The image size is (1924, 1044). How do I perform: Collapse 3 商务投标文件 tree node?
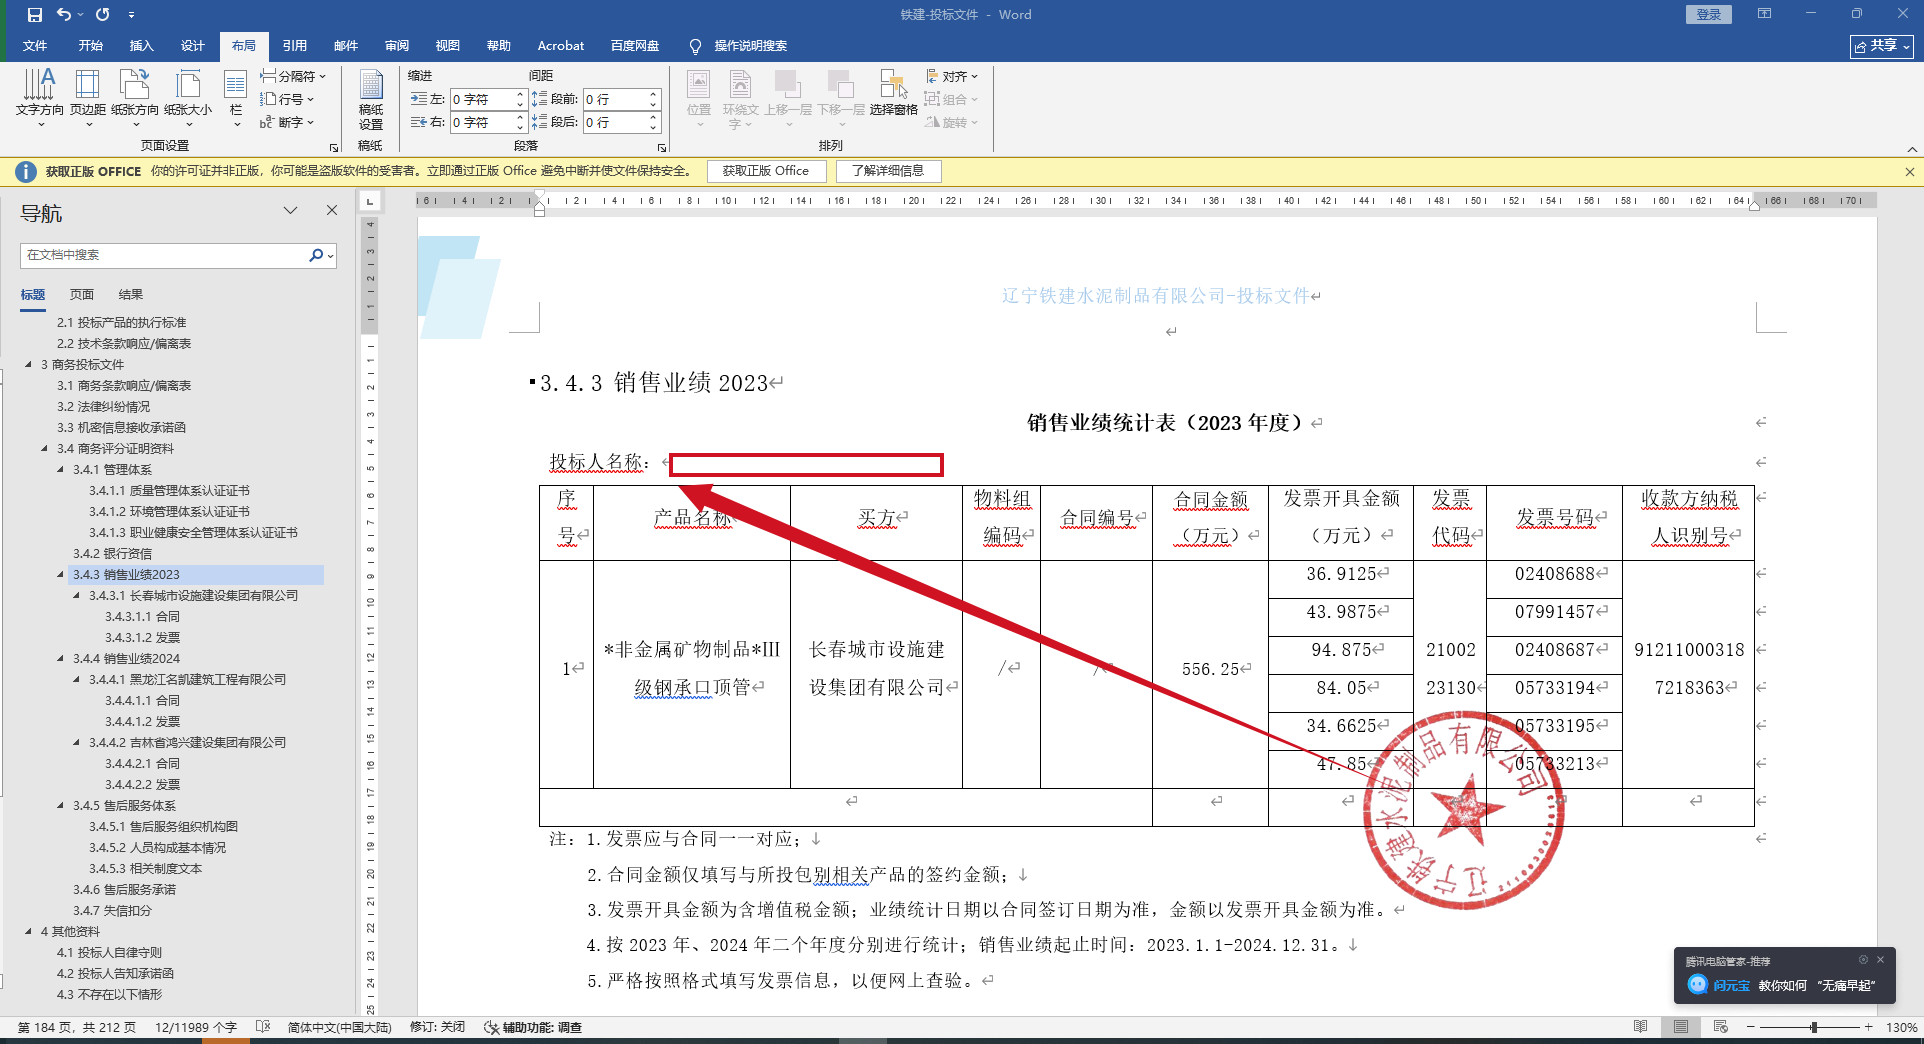[x=29, y=365]
